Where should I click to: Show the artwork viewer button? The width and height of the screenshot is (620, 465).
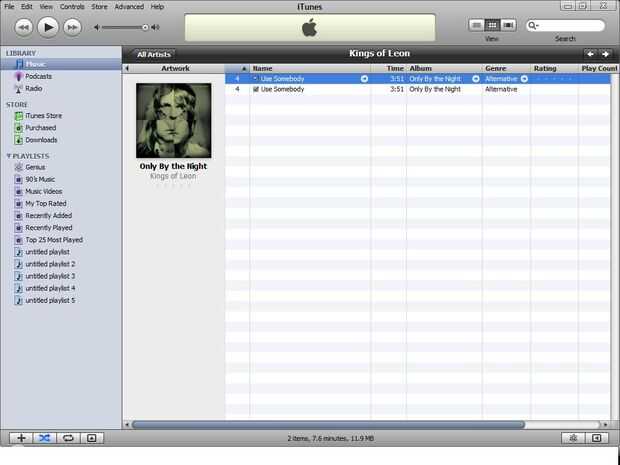92,438
